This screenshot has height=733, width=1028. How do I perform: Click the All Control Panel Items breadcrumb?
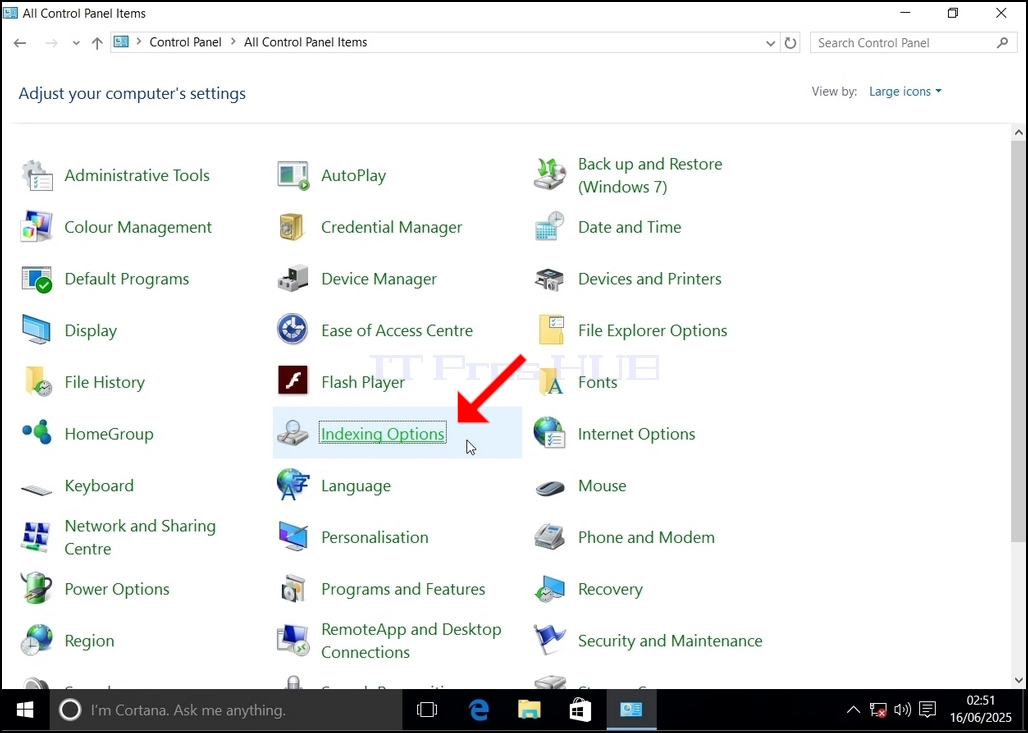coord(306,42)
